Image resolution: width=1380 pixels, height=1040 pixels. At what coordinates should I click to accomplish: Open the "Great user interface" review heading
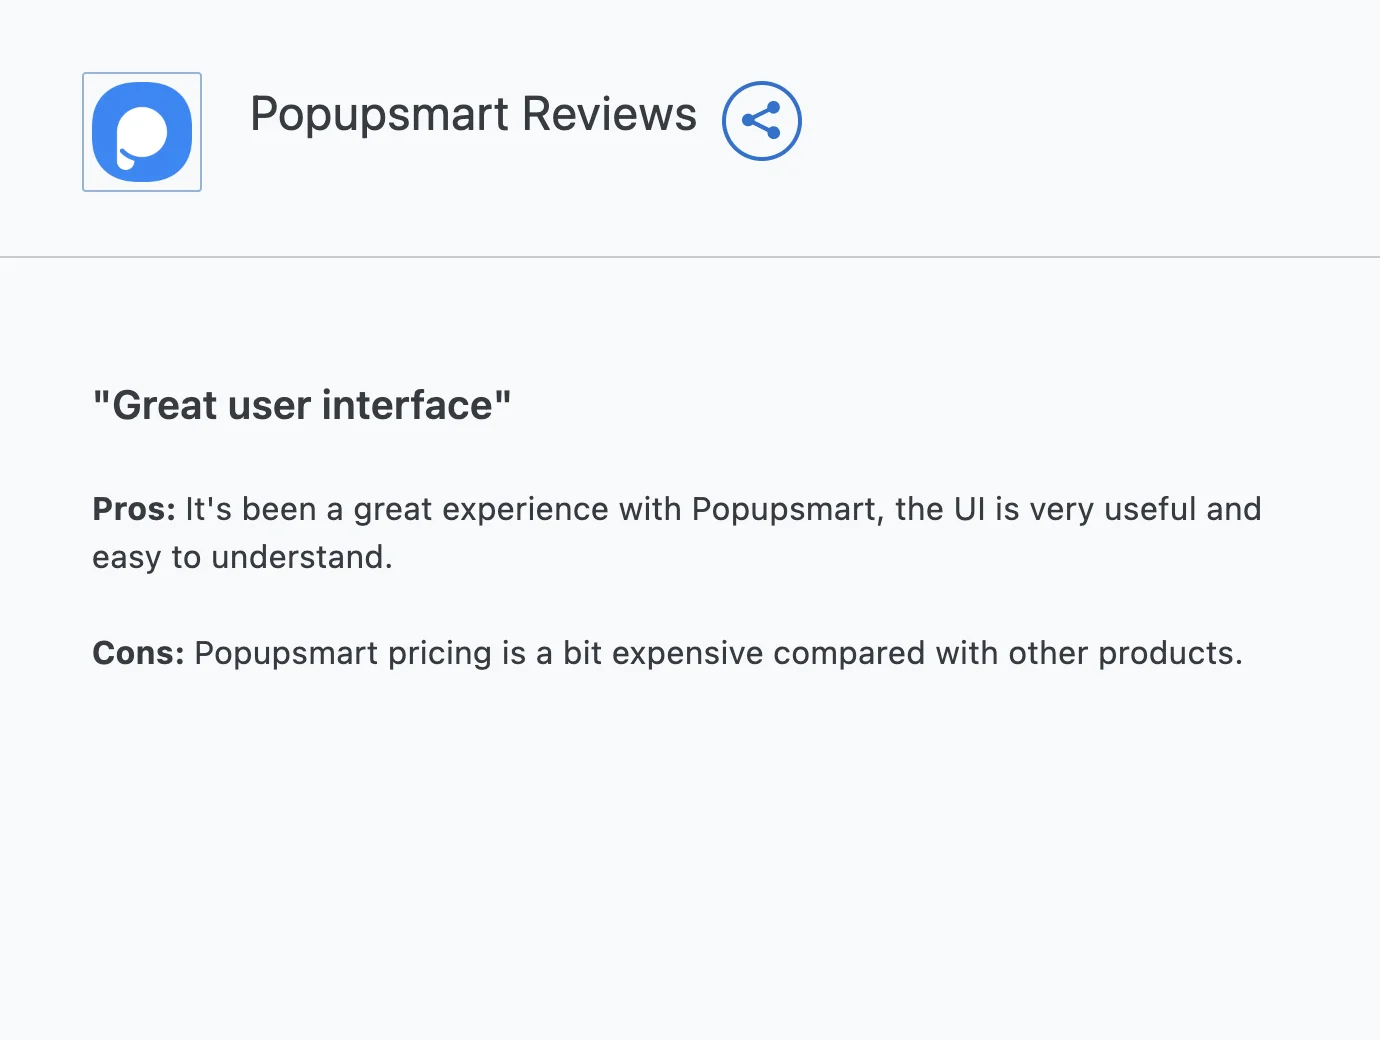pos(302,405)
